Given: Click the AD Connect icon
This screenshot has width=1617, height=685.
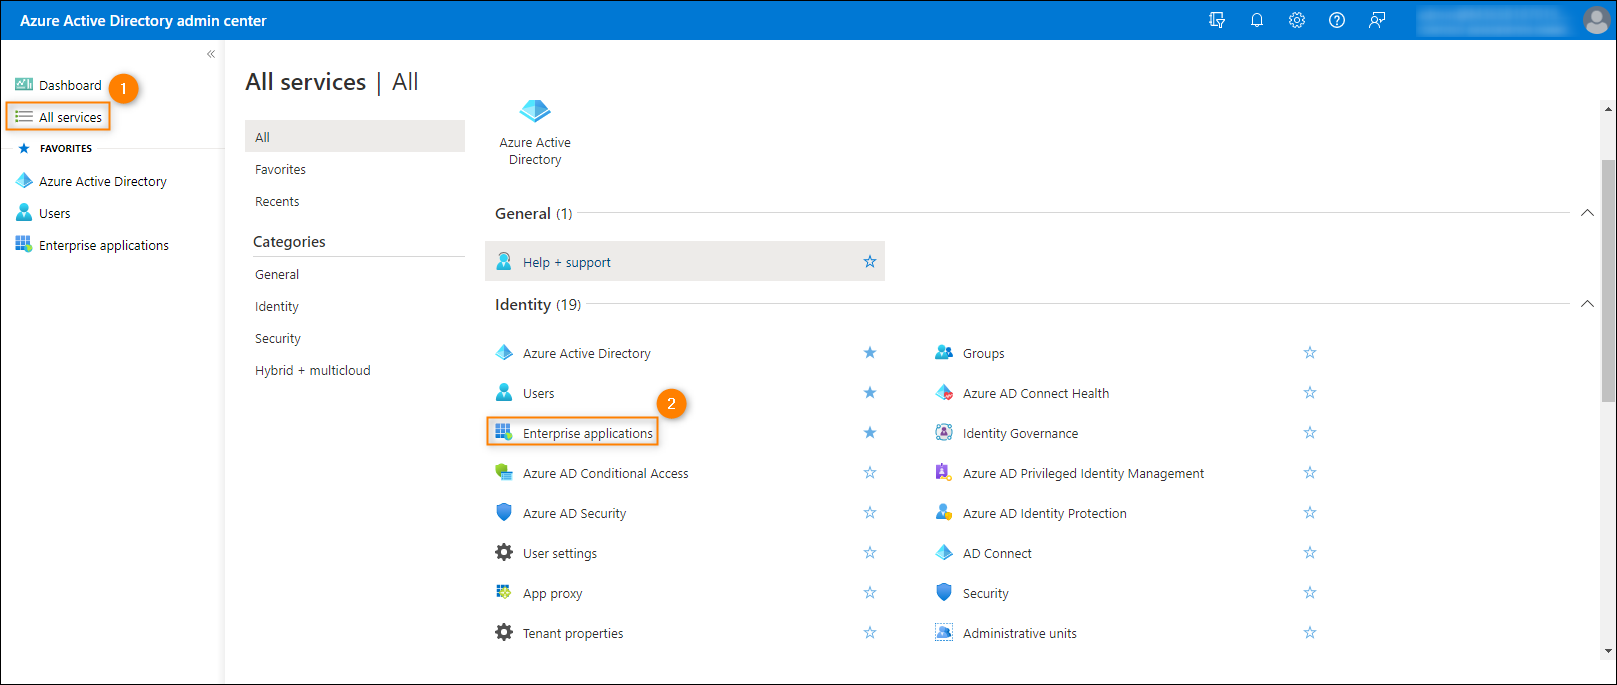Looking at the screenshot, I should 944,552.
